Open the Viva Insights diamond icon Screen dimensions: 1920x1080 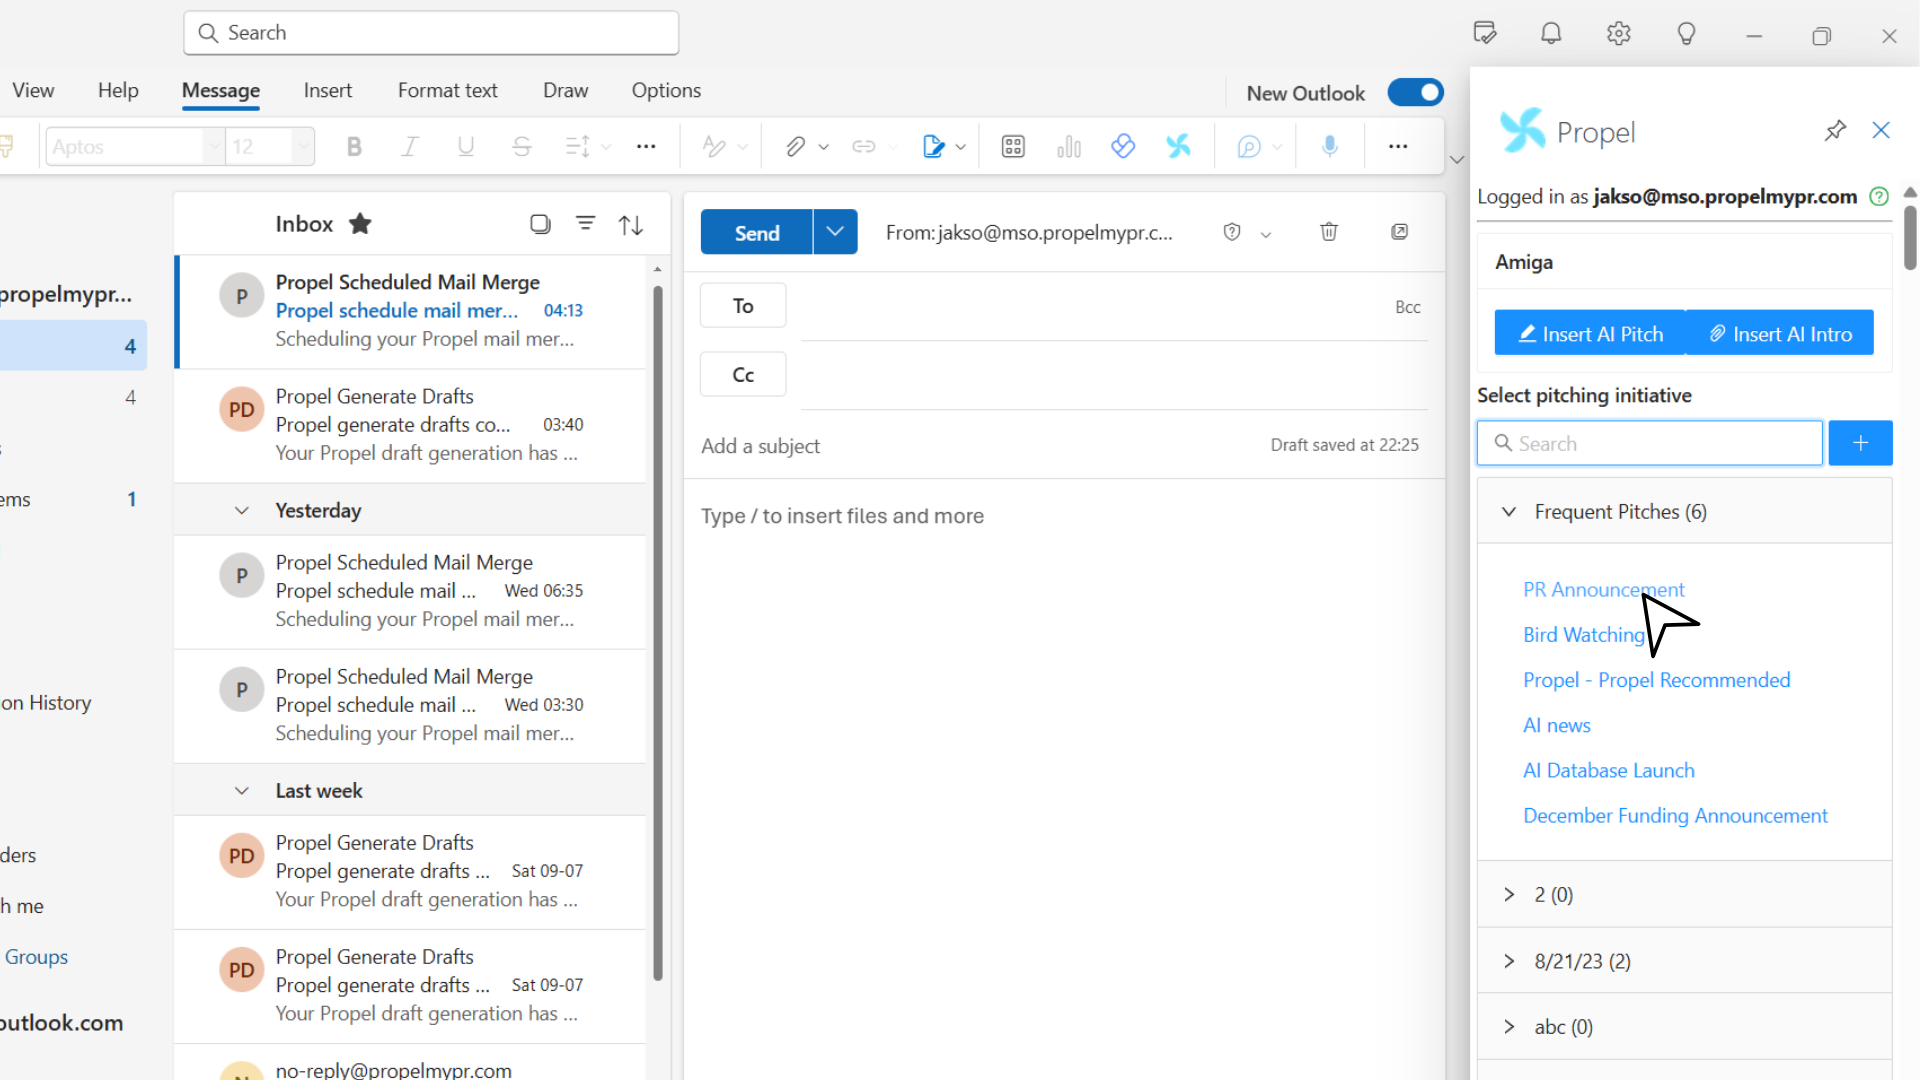coord(1123,147)
